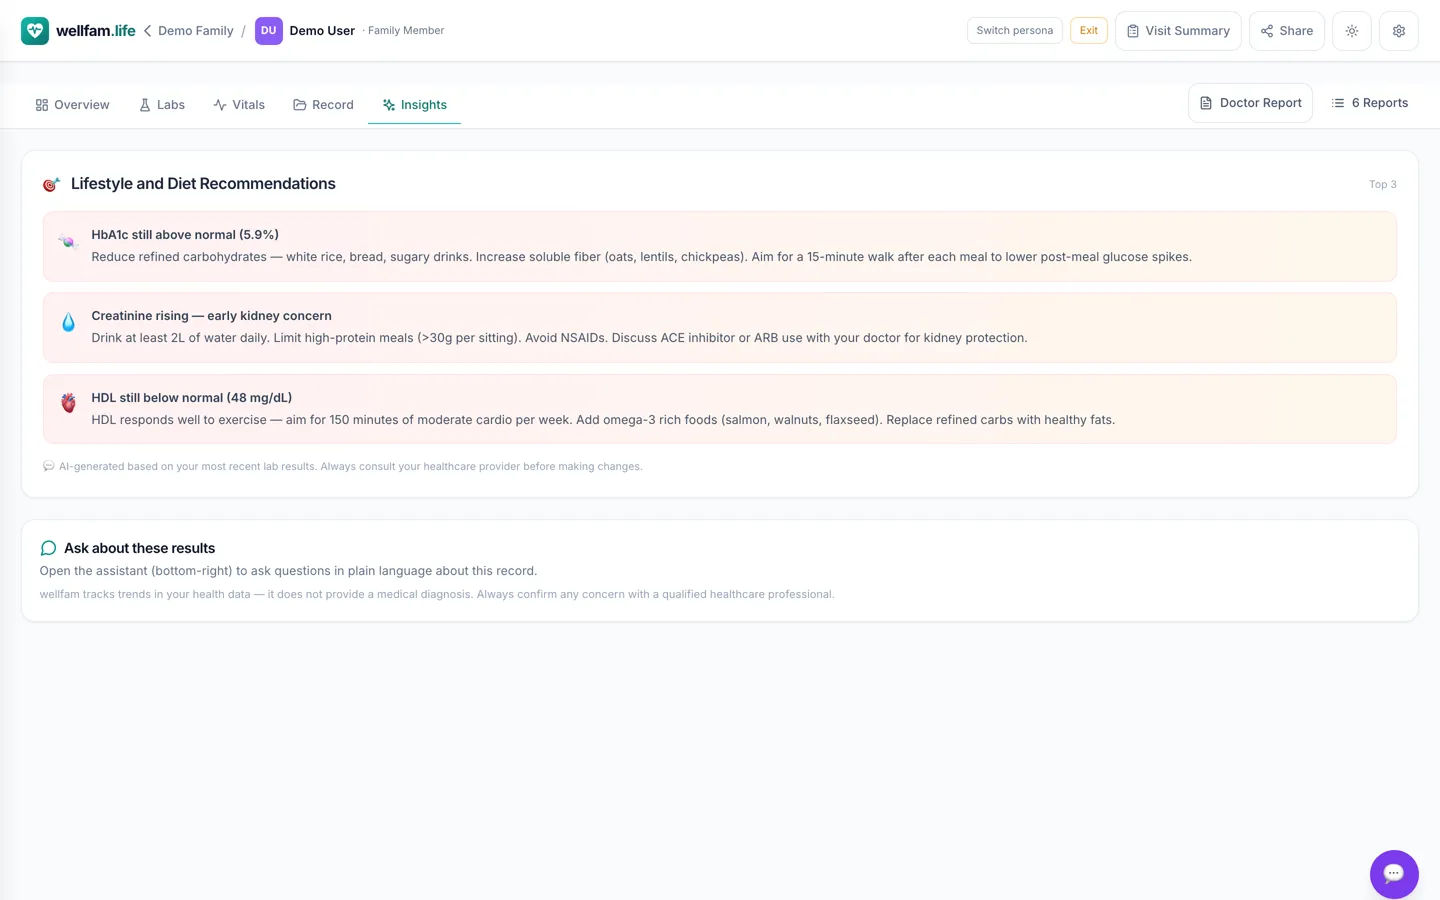Click the target icon beside Lifestyle heading
This screenshot has height=900, width=1440.
click(x=51, y=184)
